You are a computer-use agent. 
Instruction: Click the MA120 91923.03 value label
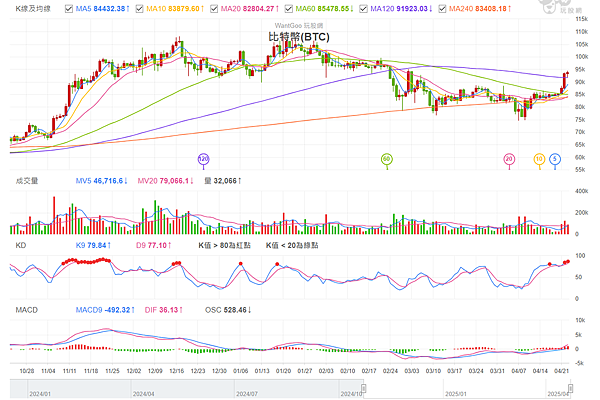[x=401, y=8]
